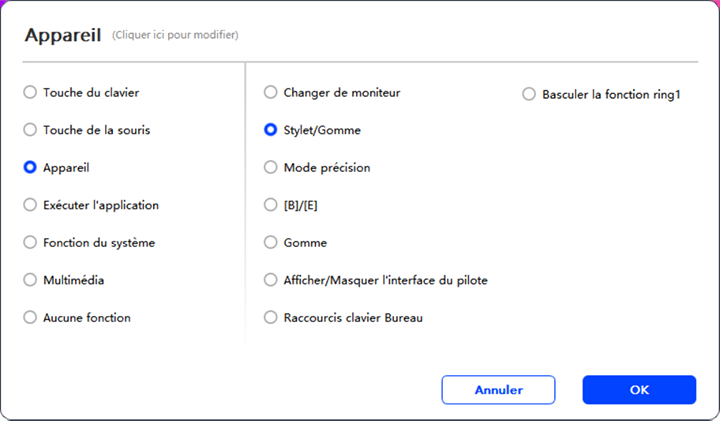This screenshot has height=421, width=720.
Task: Click the Appareil title to rename
Action: (x=61, y=35)
